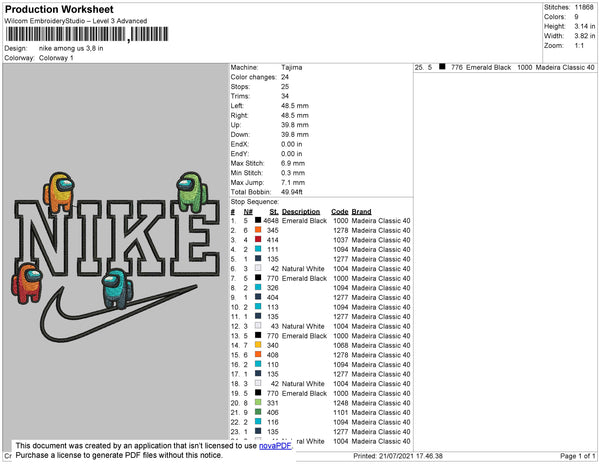Click the black swatch in stop row 25
600x464 pixels.
tap(442, 67)
